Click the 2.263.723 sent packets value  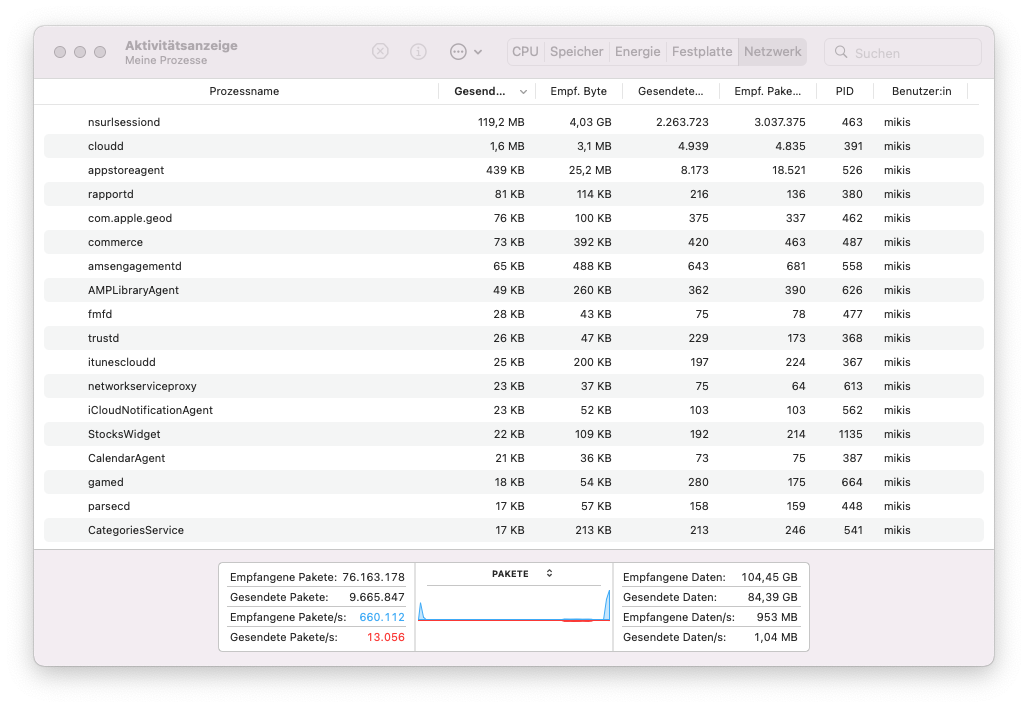click(682, 122)
